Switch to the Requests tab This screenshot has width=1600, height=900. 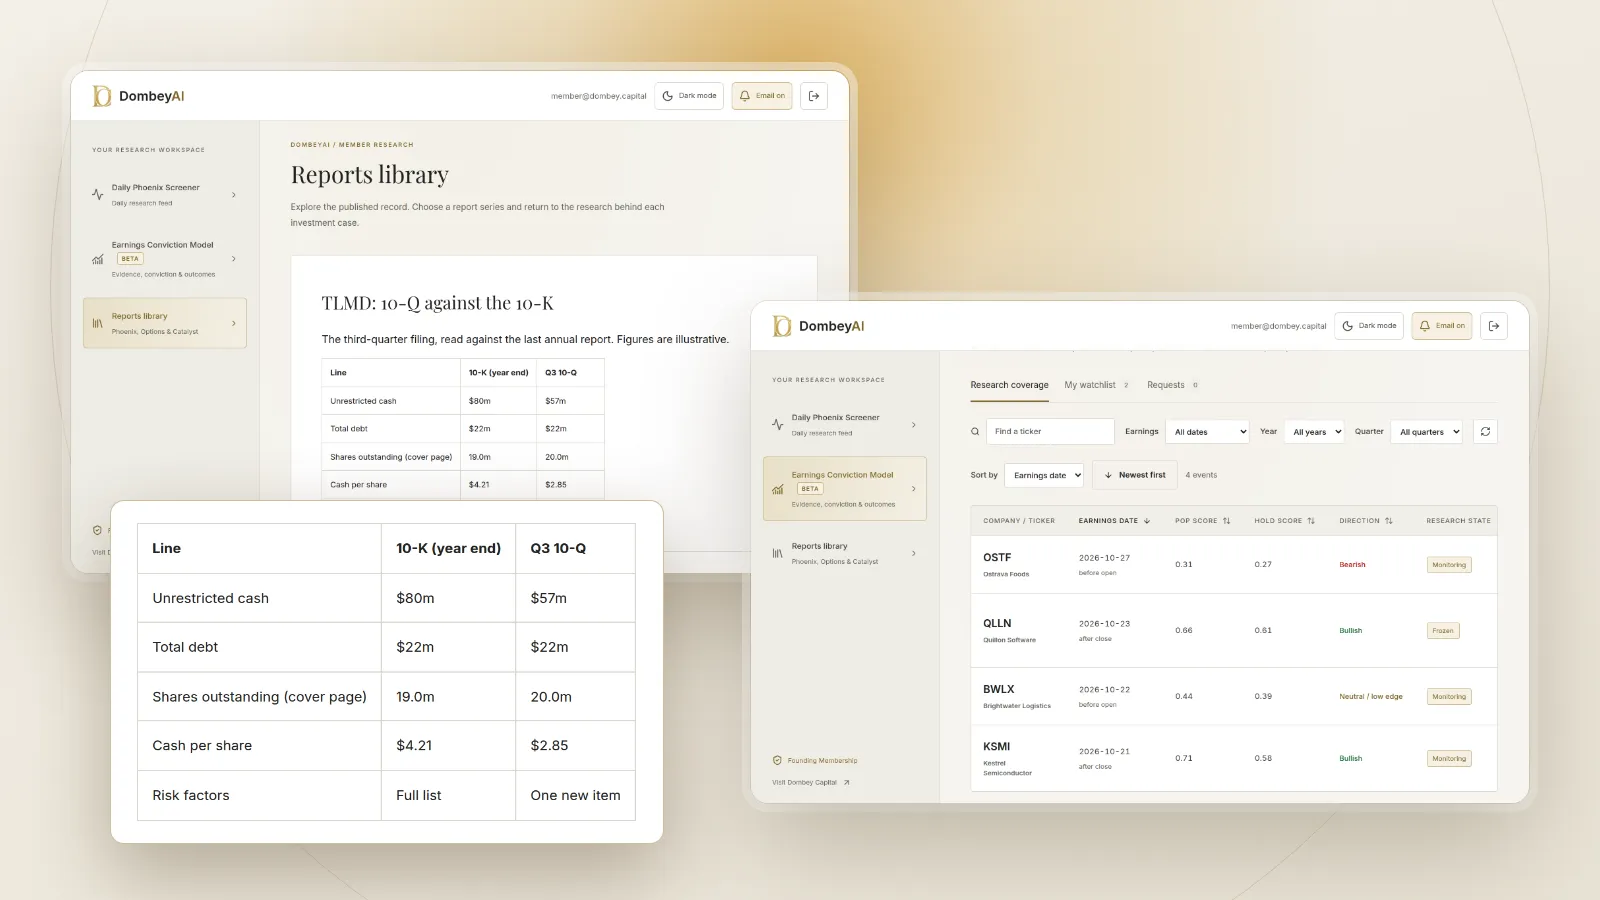tap(1172, 385)
